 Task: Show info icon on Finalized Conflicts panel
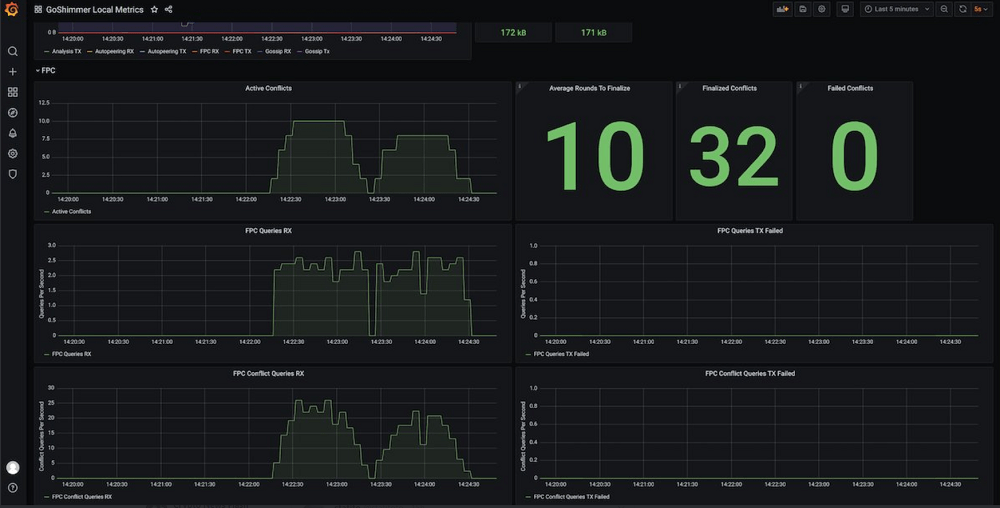tap(680, 86)
